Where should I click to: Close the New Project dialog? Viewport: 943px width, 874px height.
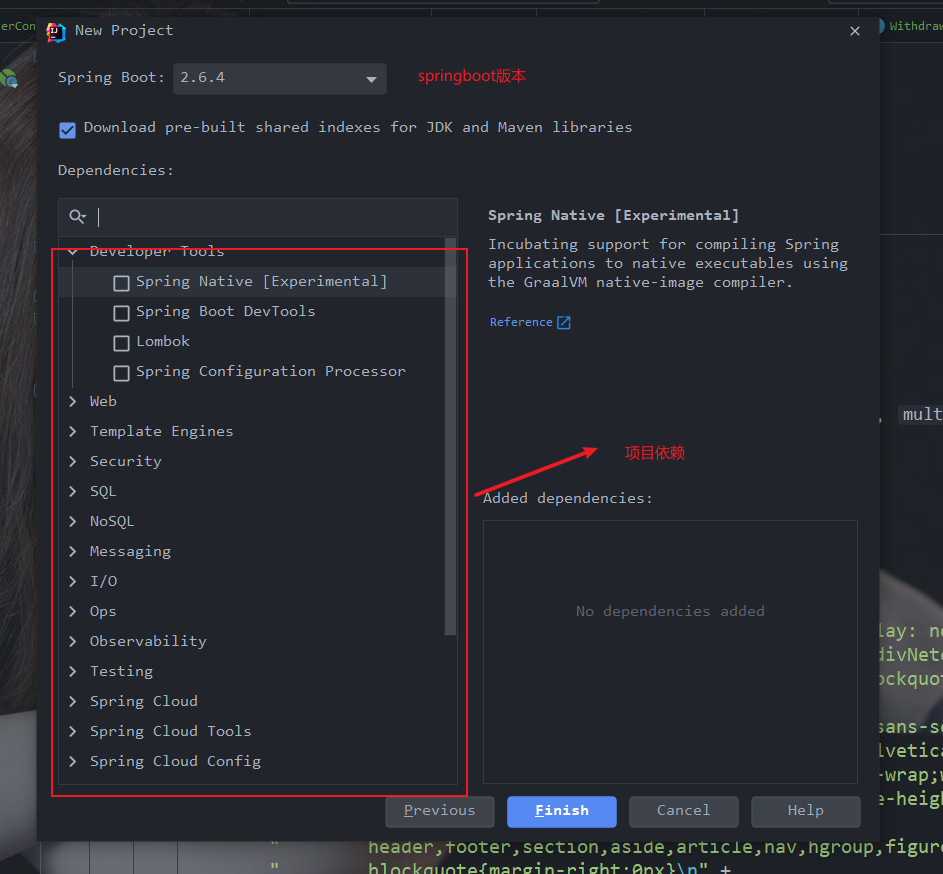point(855,31)
